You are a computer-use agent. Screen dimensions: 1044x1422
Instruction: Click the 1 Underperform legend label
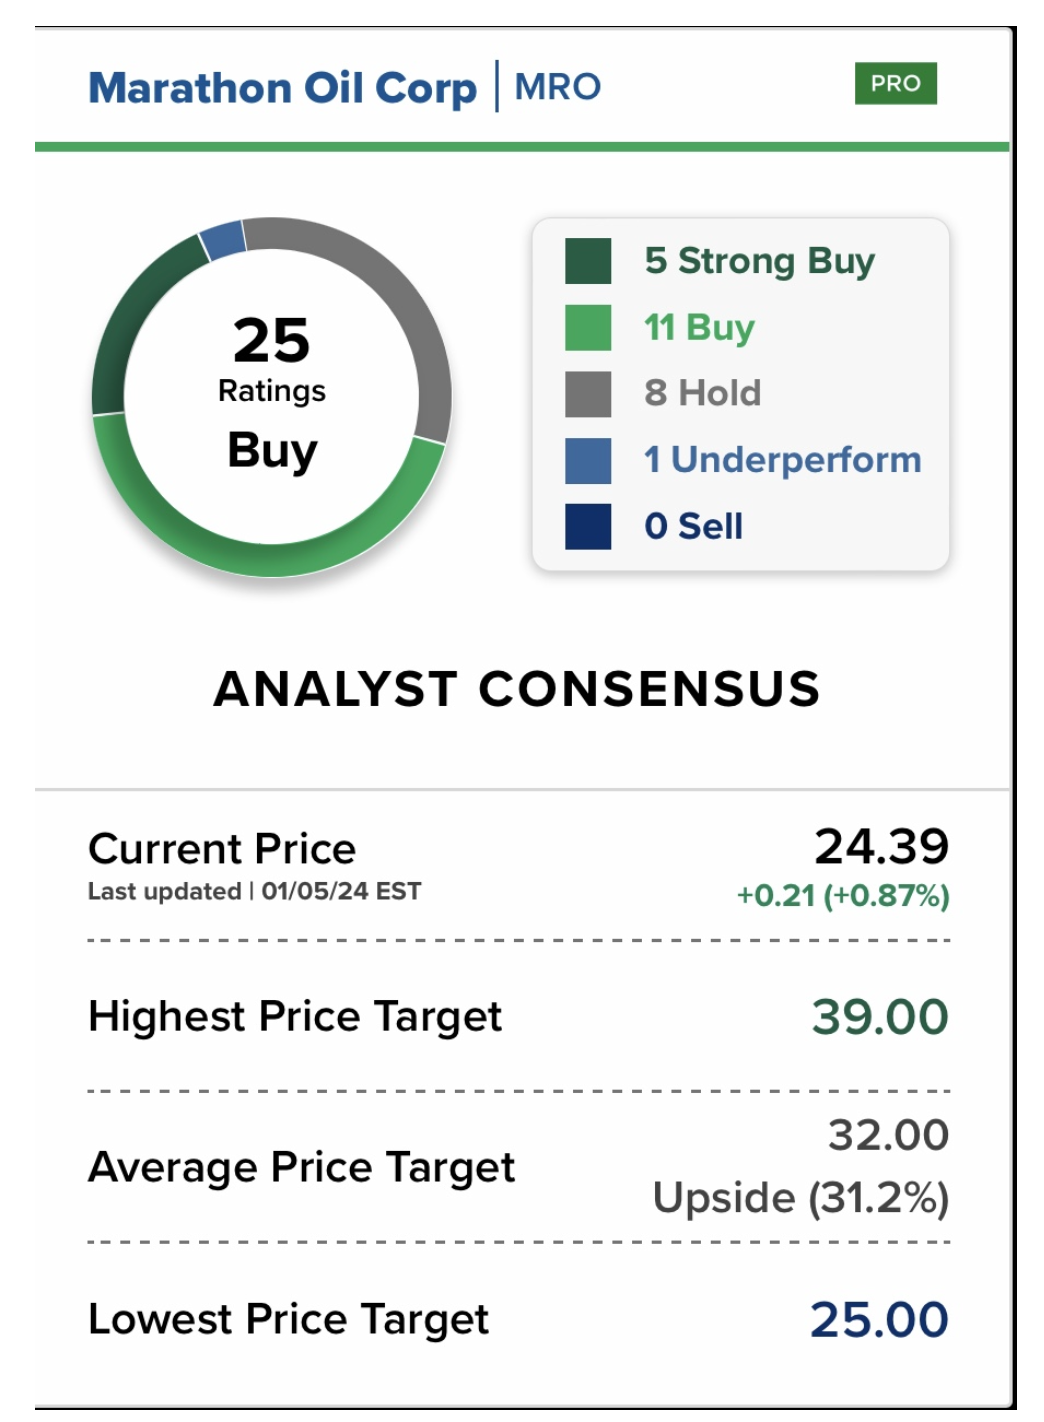[782, 460]
